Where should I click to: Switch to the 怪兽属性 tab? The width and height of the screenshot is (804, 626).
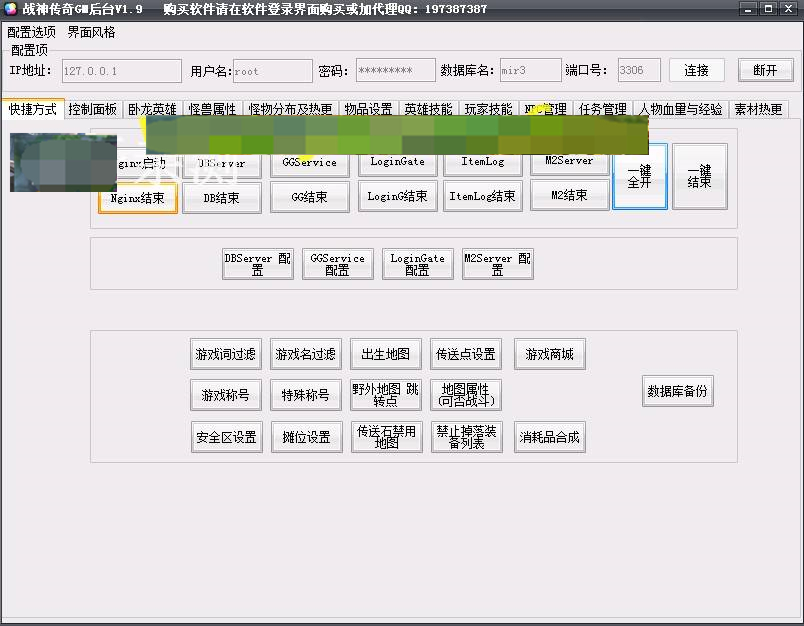coord(212,110)
